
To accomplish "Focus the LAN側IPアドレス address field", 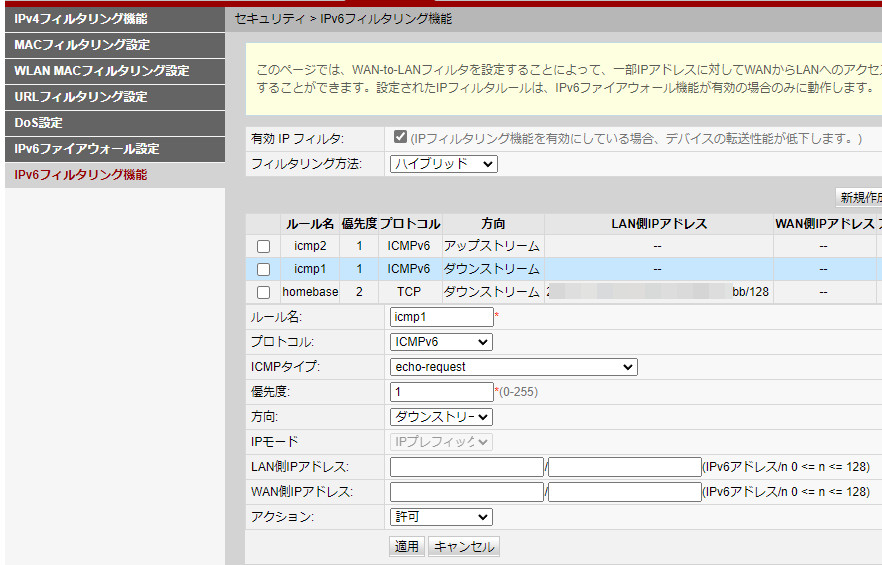I will (467, 467).
